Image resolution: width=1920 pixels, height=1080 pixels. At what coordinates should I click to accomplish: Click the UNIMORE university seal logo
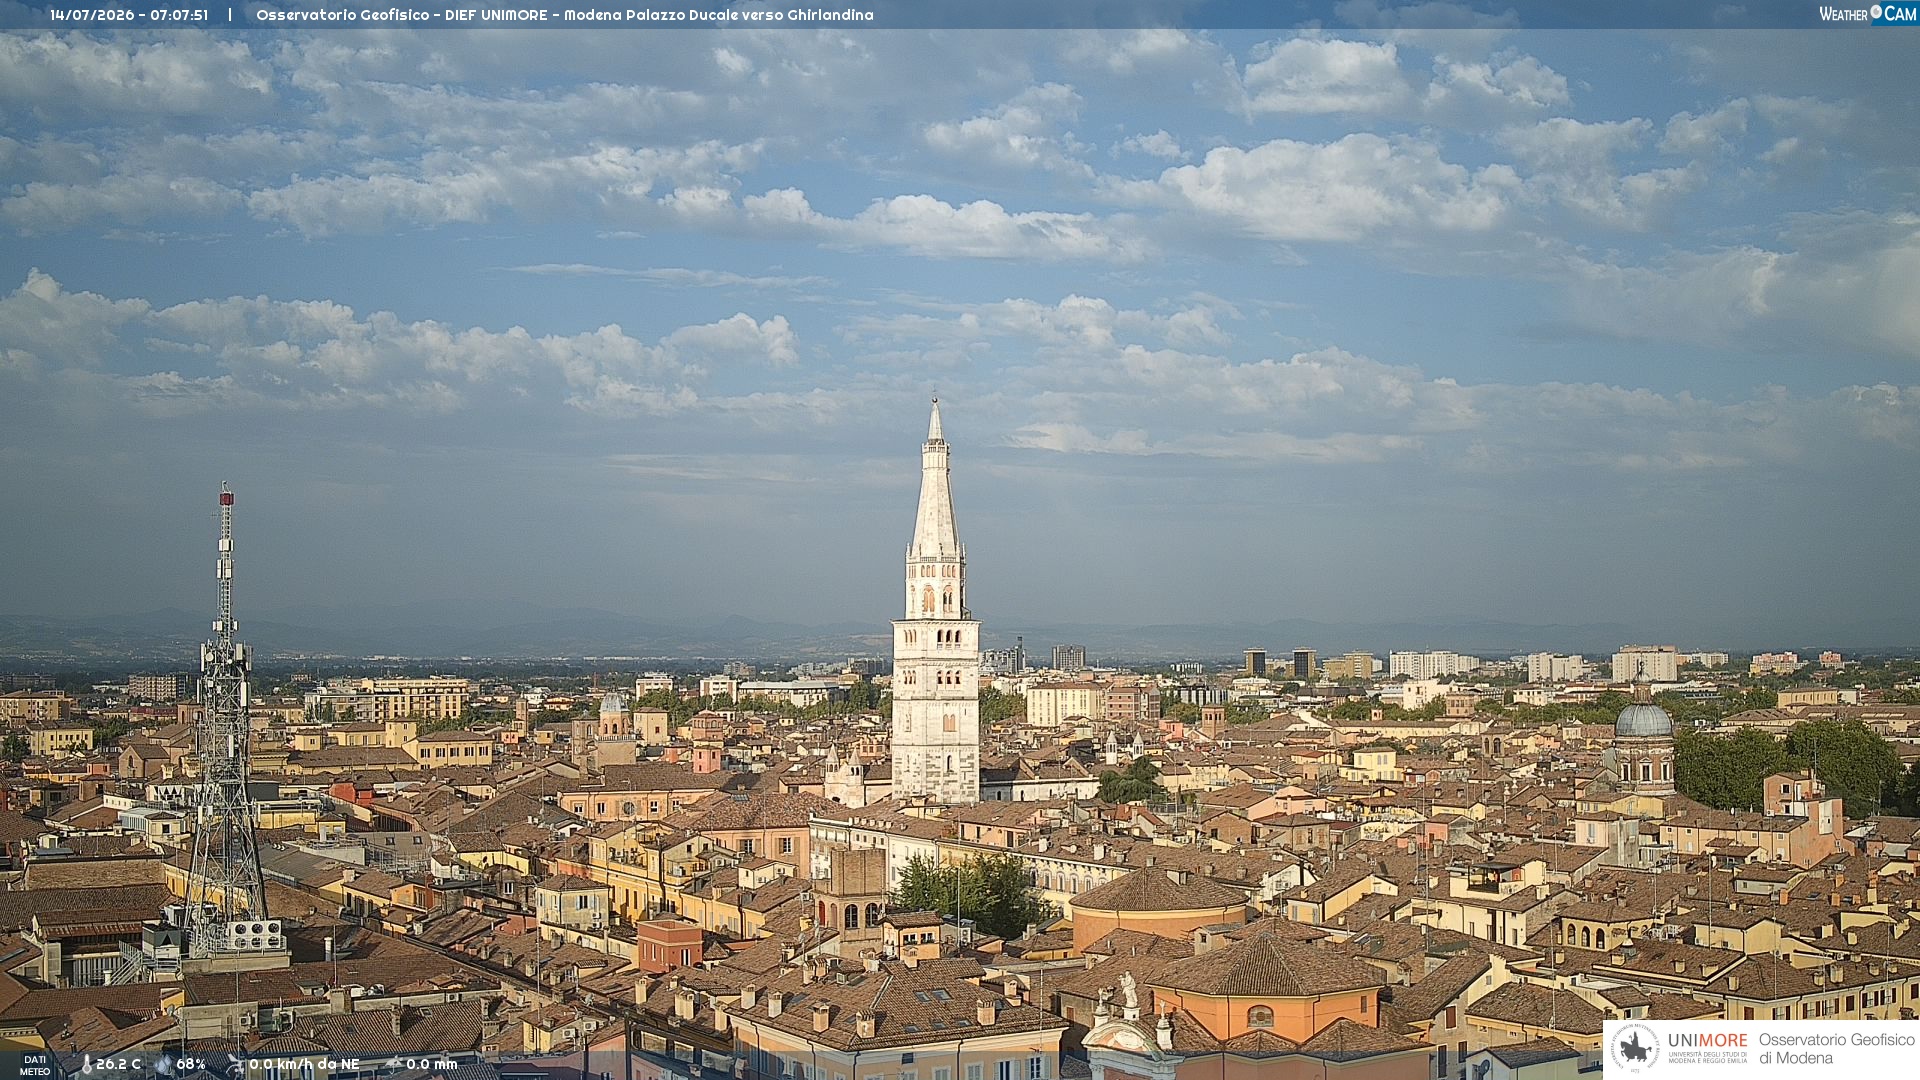pyautogui.click(x=1636, y=1049)
